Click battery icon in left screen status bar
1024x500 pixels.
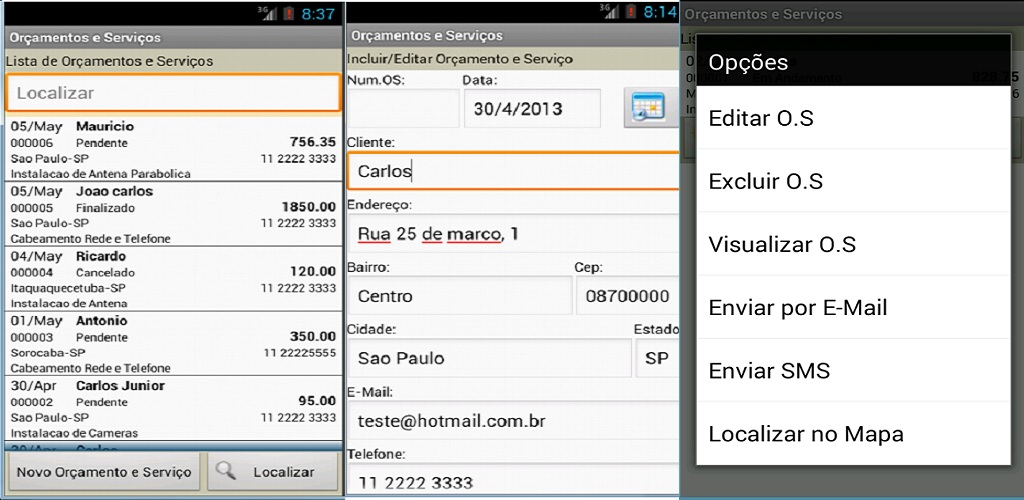click(x=289, y=13)
